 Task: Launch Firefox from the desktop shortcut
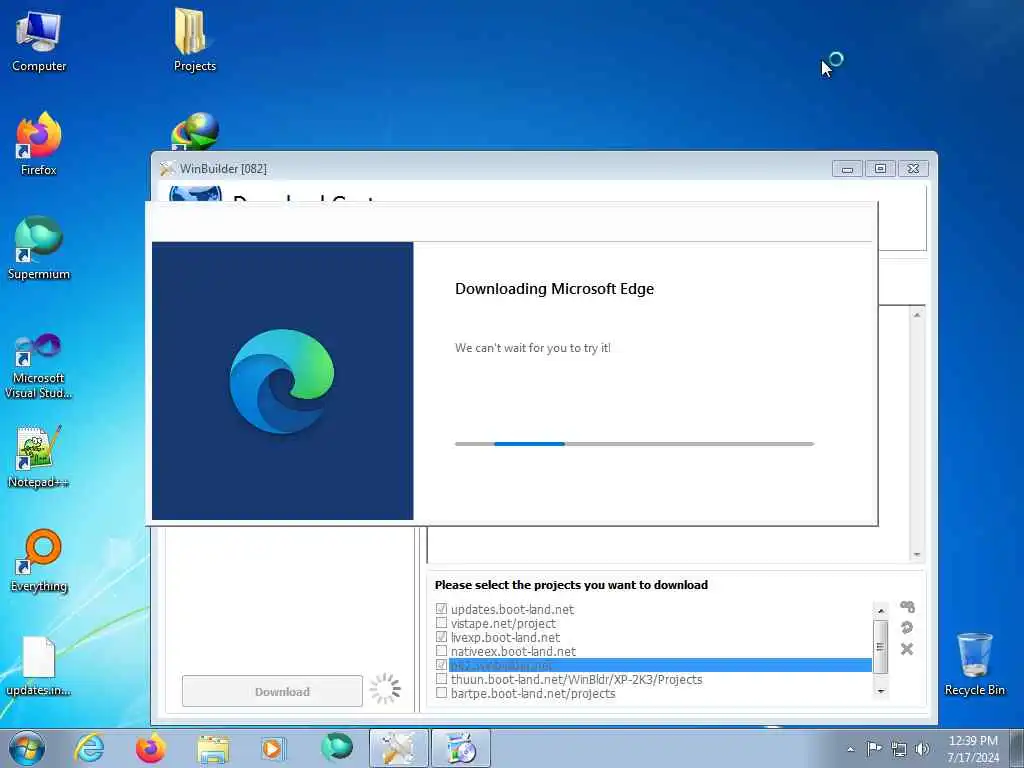coord(39,144)
